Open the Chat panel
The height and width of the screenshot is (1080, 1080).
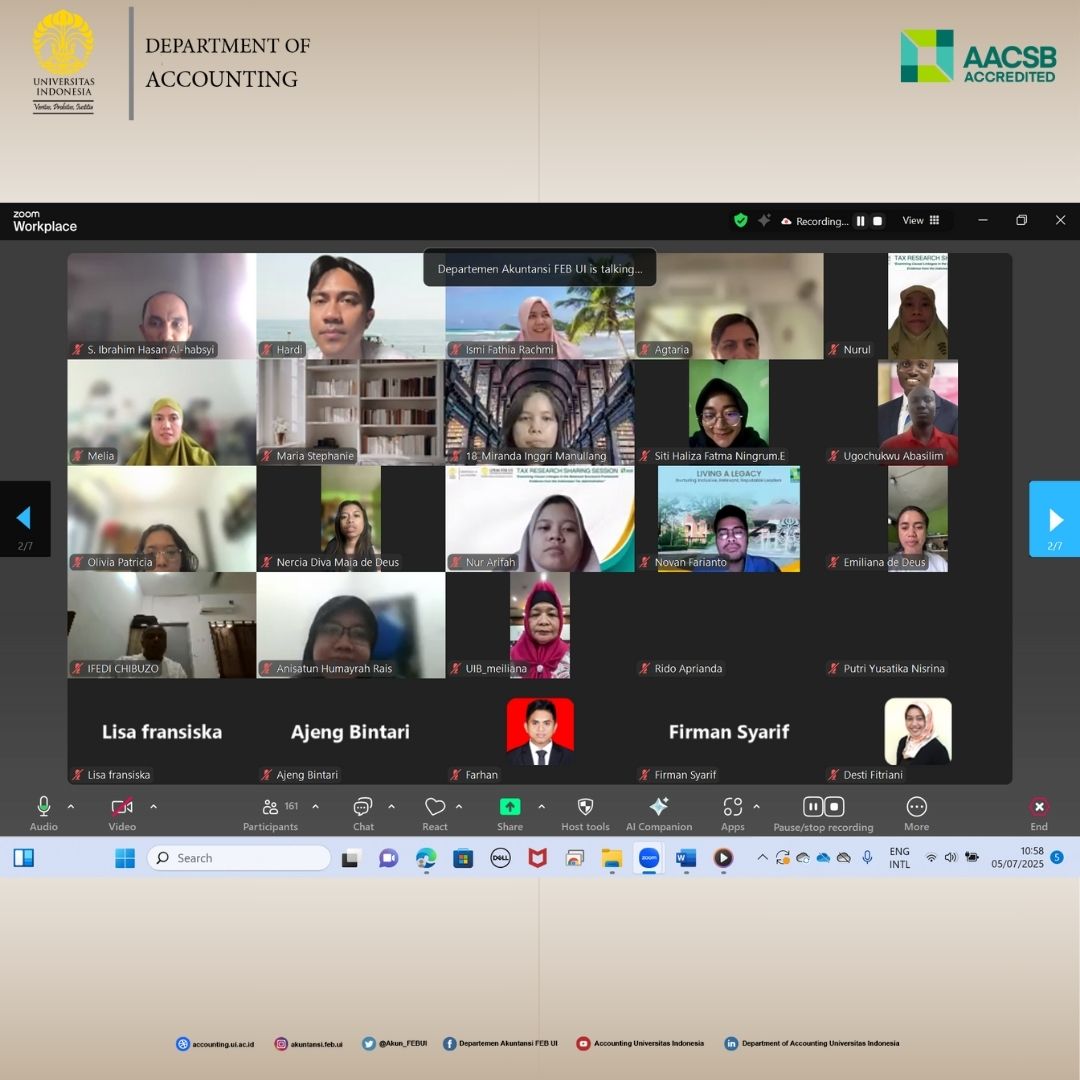363,808
